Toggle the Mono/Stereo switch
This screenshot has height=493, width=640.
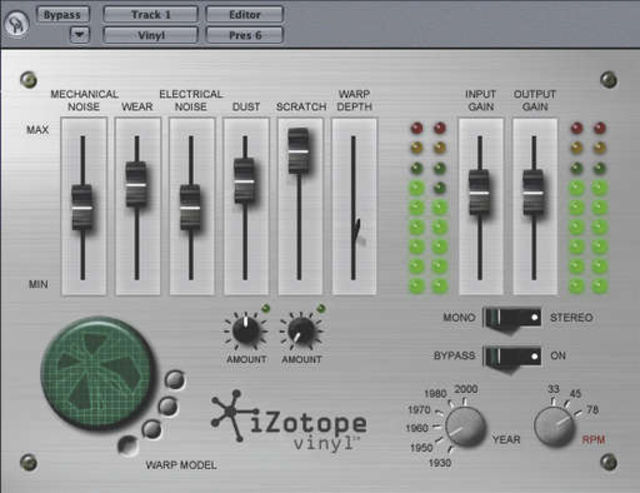[512, 318]
